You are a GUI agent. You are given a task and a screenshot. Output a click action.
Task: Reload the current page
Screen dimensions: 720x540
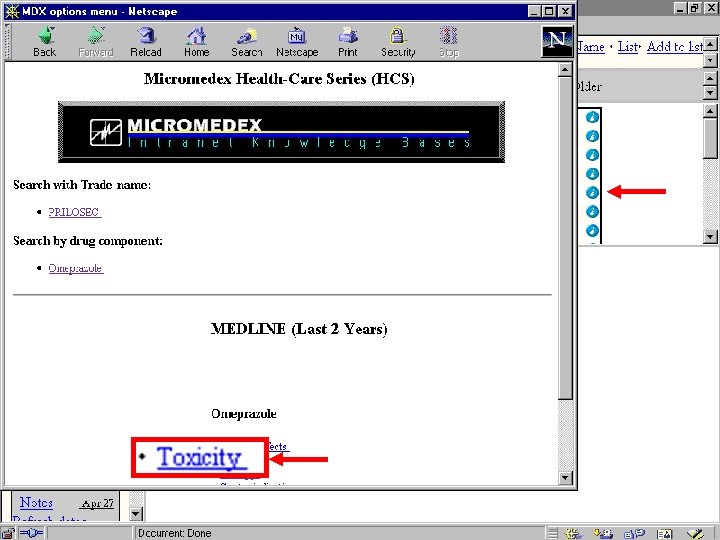146,42
